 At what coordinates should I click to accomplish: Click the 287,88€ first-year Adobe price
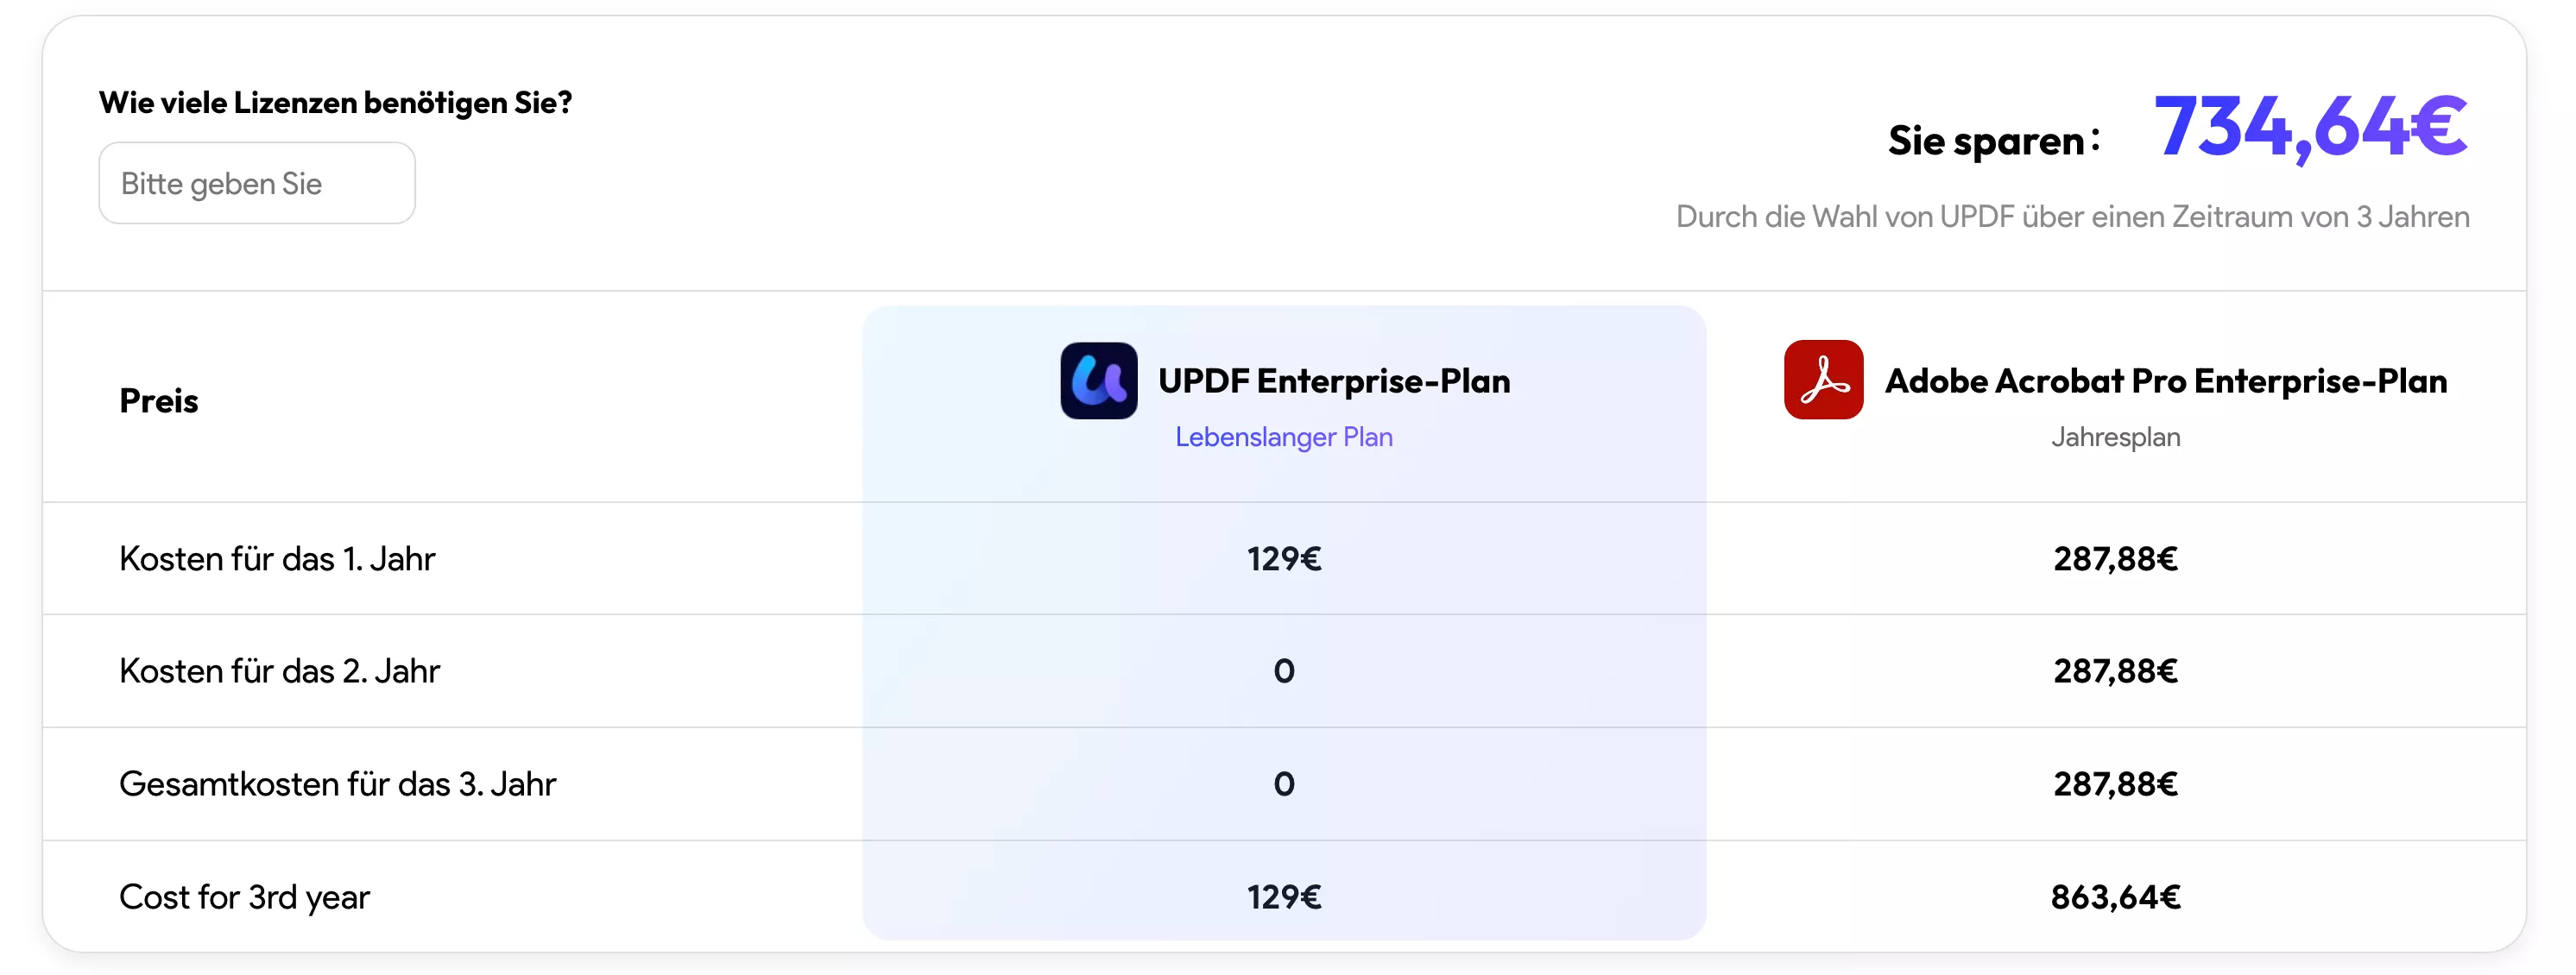pos(2116,559)
